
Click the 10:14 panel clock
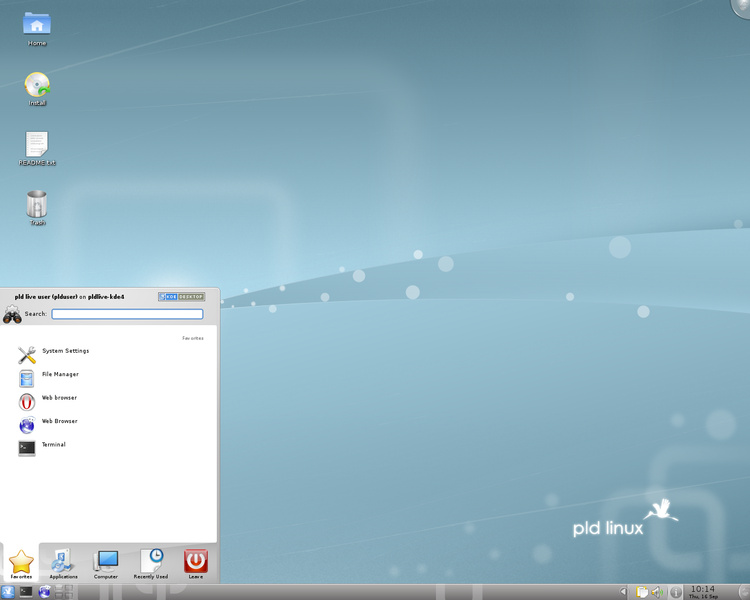pyautogui.click(x=703, y=592)
